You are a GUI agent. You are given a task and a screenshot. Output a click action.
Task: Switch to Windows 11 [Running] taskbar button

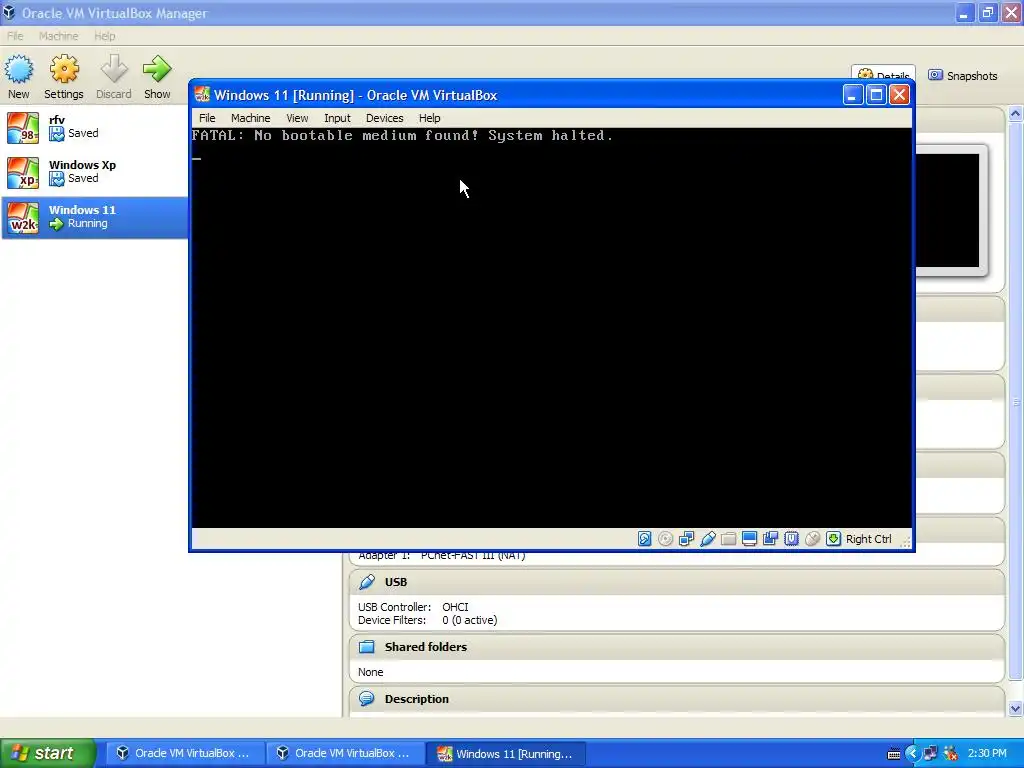[505, 754]
